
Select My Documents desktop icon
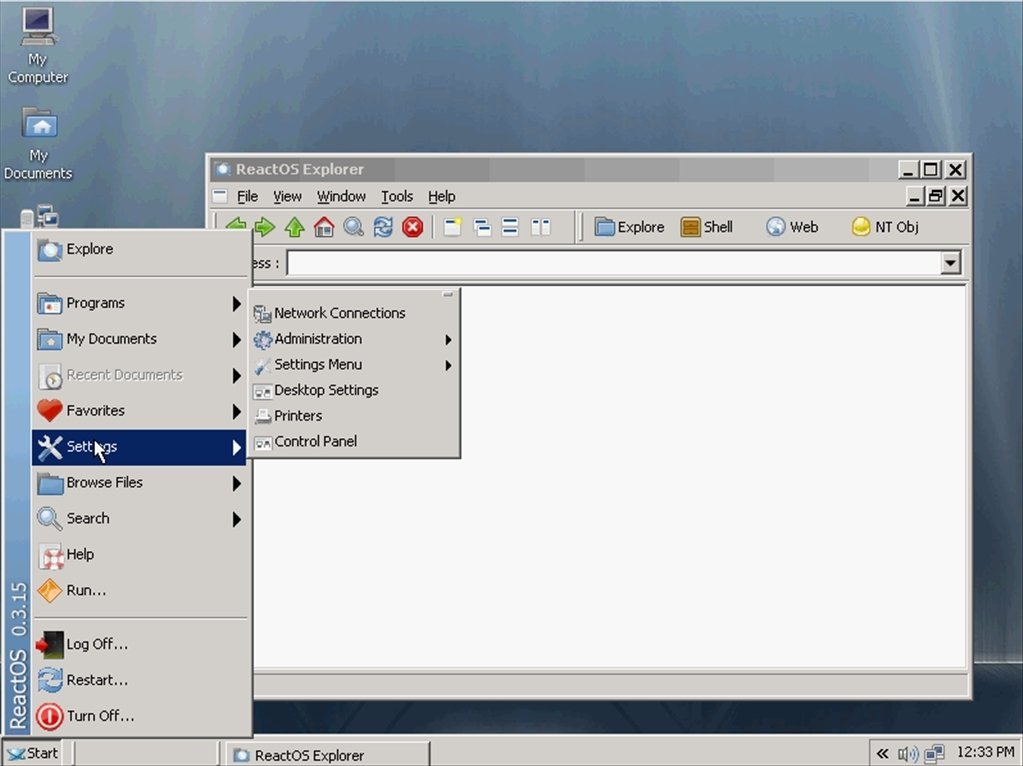[38, 144]
